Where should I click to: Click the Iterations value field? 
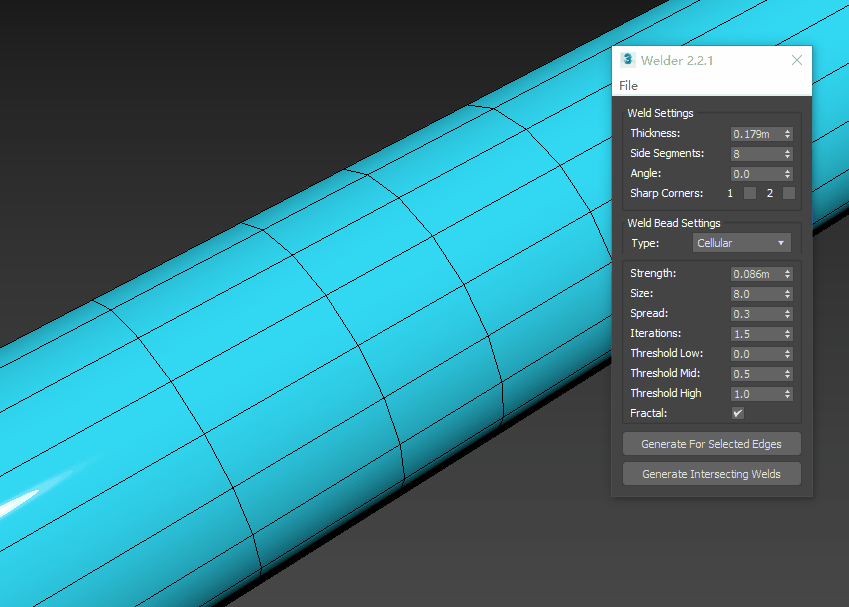pyautogui.click(x=756, y=334)
